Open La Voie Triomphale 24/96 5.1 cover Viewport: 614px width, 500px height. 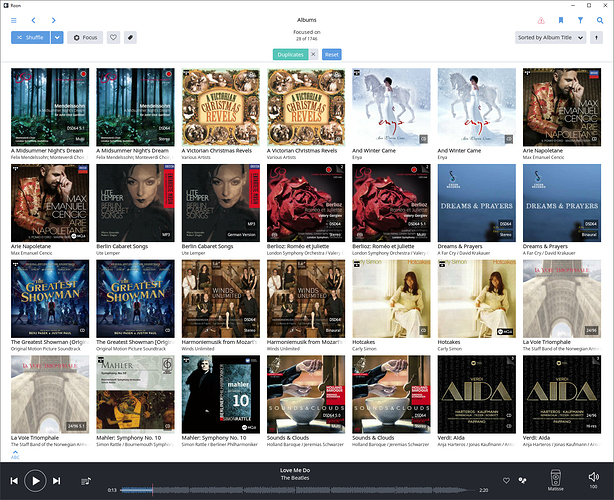(x=50, y=394)
